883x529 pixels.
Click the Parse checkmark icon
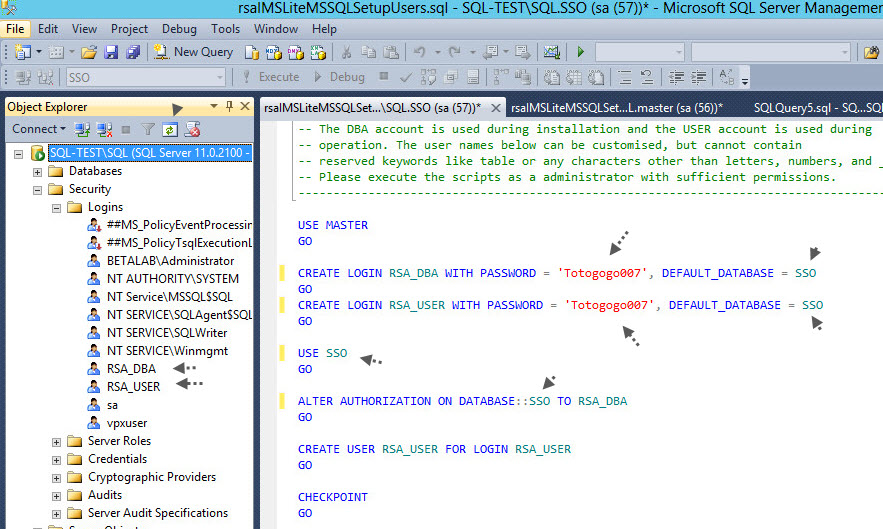pyautogui.click(x=405, y=77)
